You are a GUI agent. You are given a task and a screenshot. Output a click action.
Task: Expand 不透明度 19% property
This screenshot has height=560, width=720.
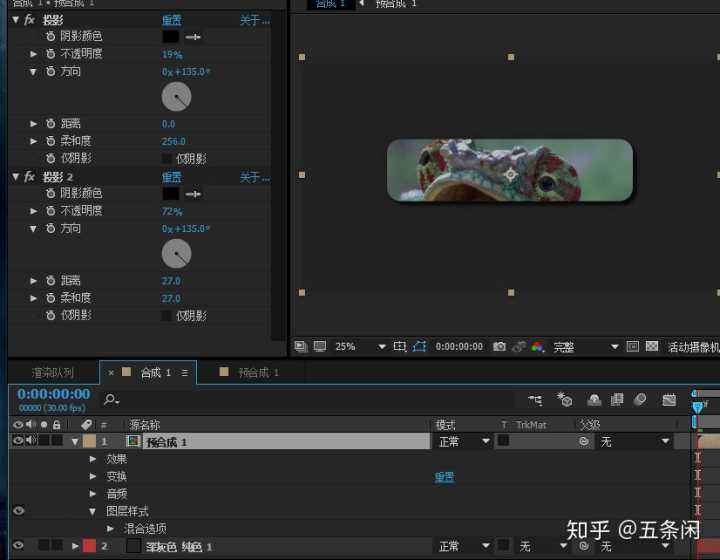[x=33, y=54]
